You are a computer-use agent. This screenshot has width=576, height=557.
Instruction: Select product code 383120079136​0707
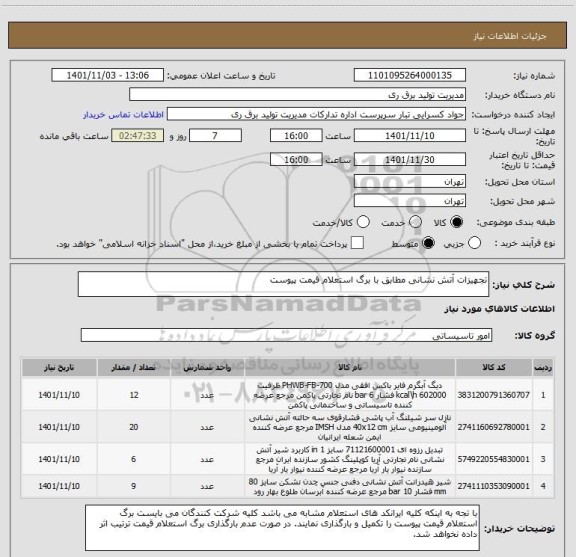(x=493, y=395)
